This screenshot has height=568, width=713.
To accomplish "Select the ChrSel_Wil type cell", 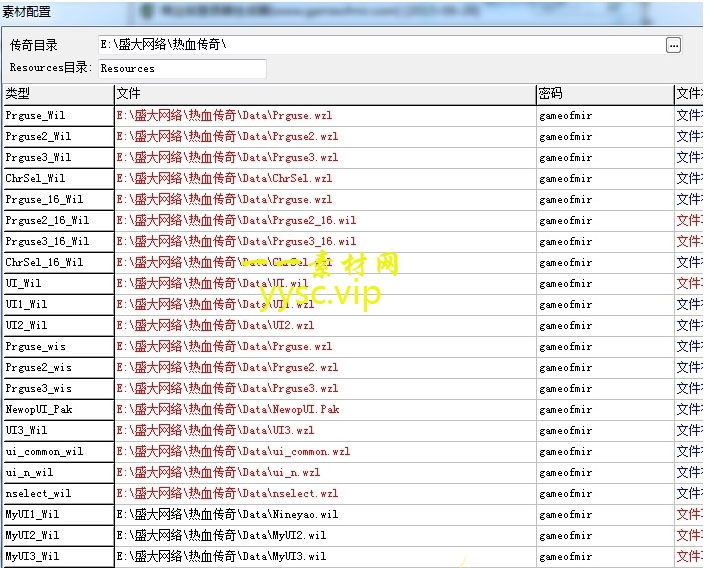I will tap(57, 179).
